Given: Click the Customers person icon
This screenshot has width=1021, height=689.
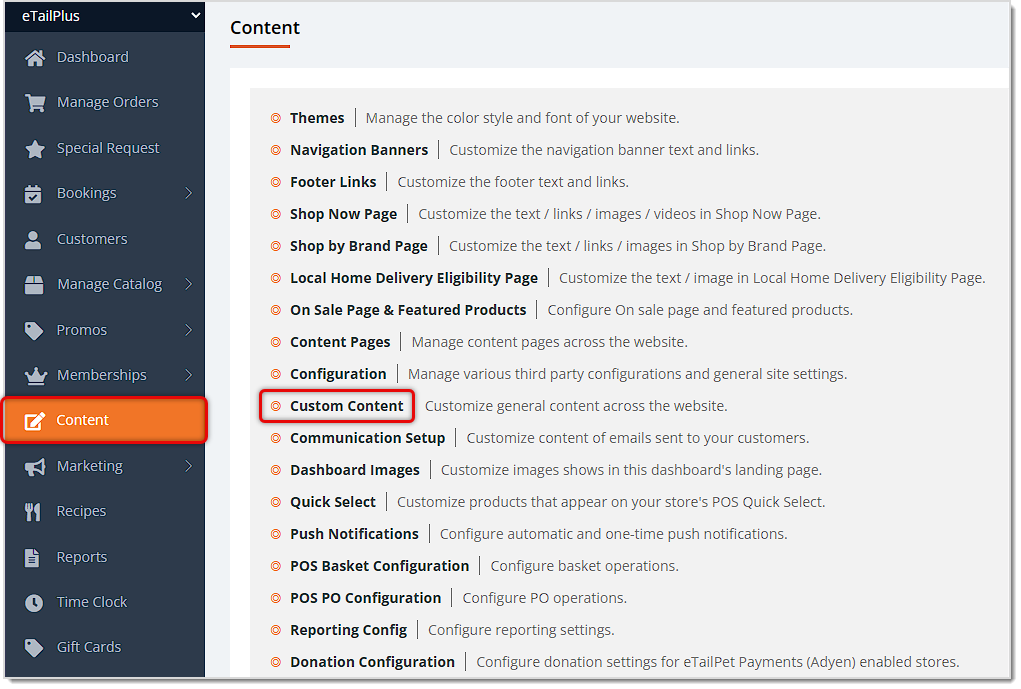Looking at the screenshot, I should (x=33, y=240).
